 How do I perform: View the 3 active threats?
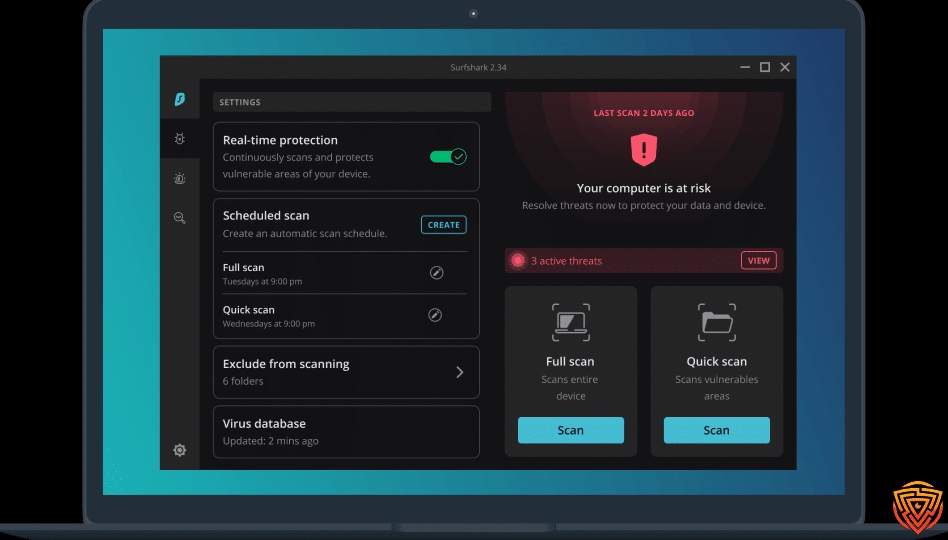(759, 261)
